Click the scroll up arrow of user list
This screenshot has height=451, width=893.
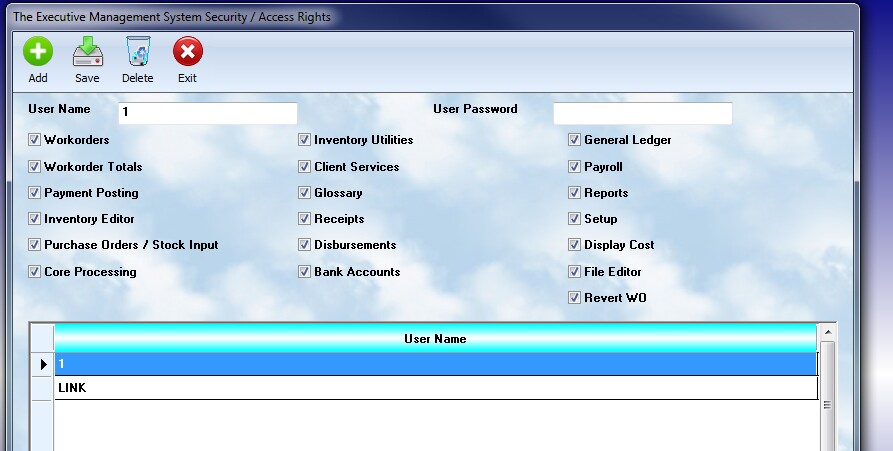coord(827,331)
